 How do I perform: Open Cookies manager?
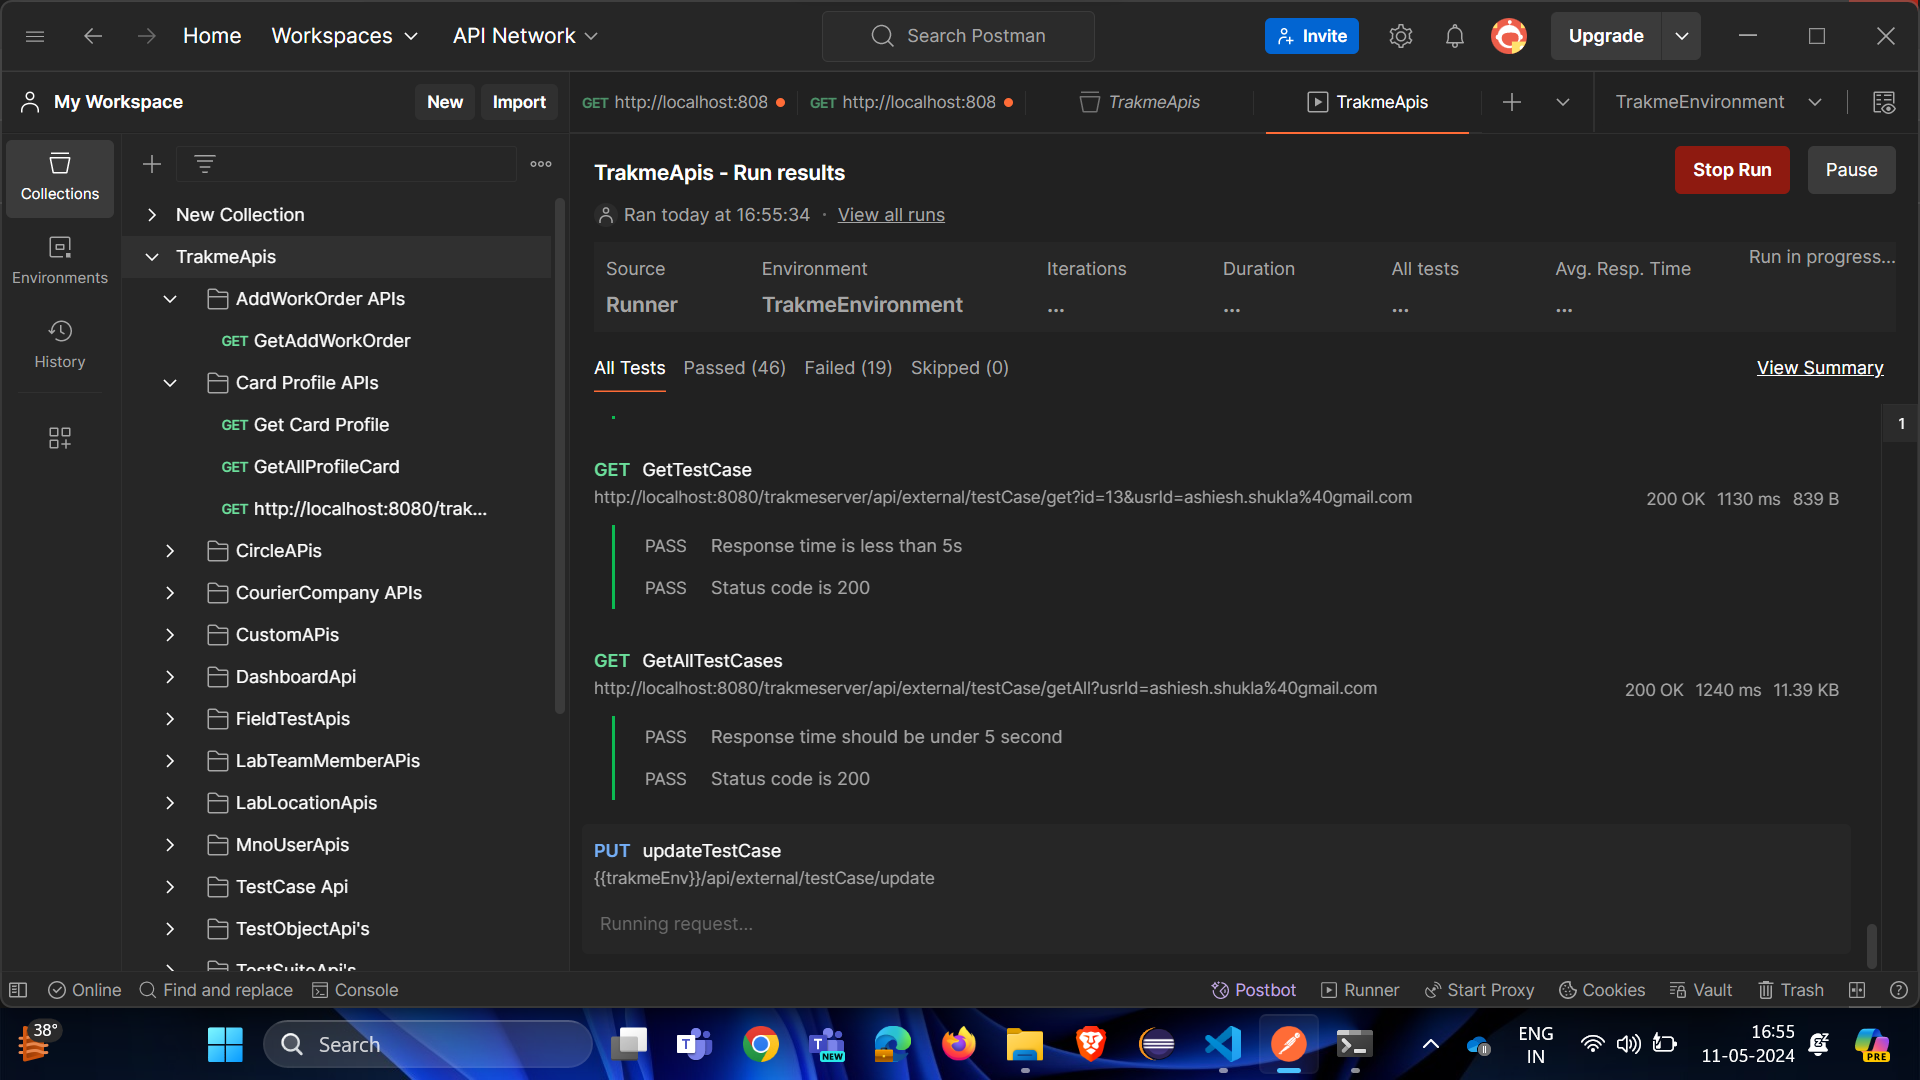[1602, 990]
